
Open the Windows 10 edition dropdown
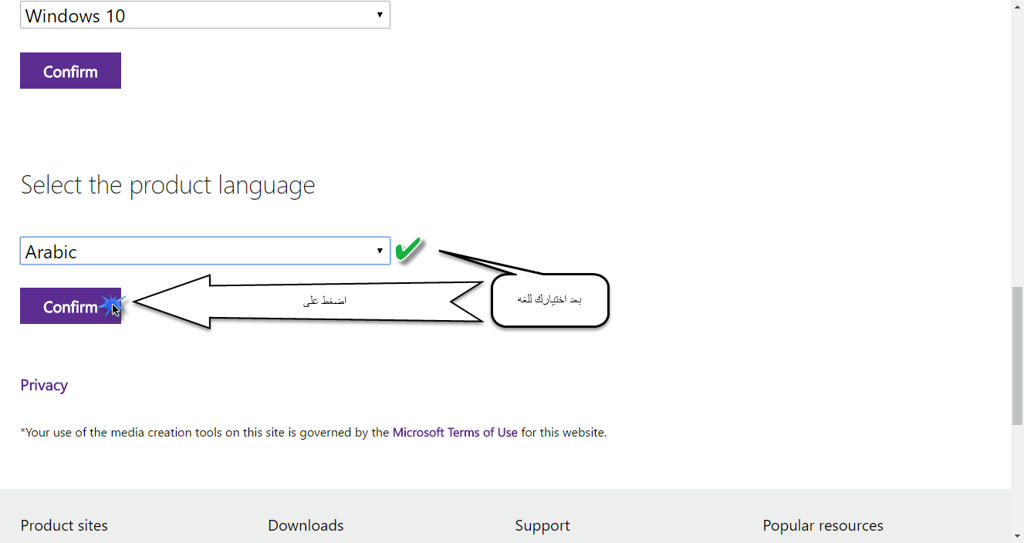(205, 15)
